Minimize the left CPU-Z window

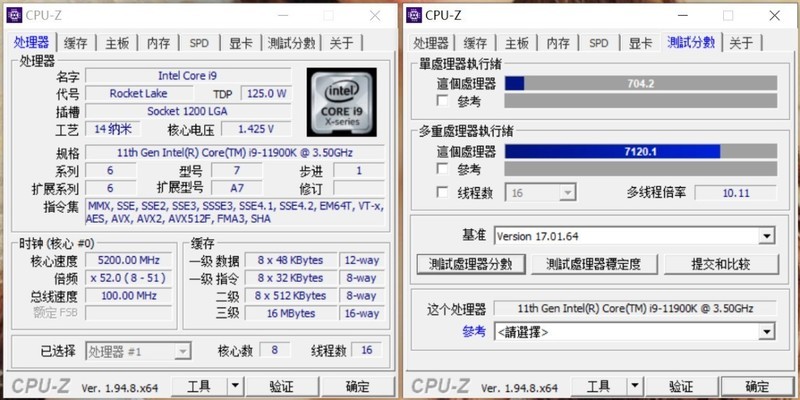coord(283,16)
